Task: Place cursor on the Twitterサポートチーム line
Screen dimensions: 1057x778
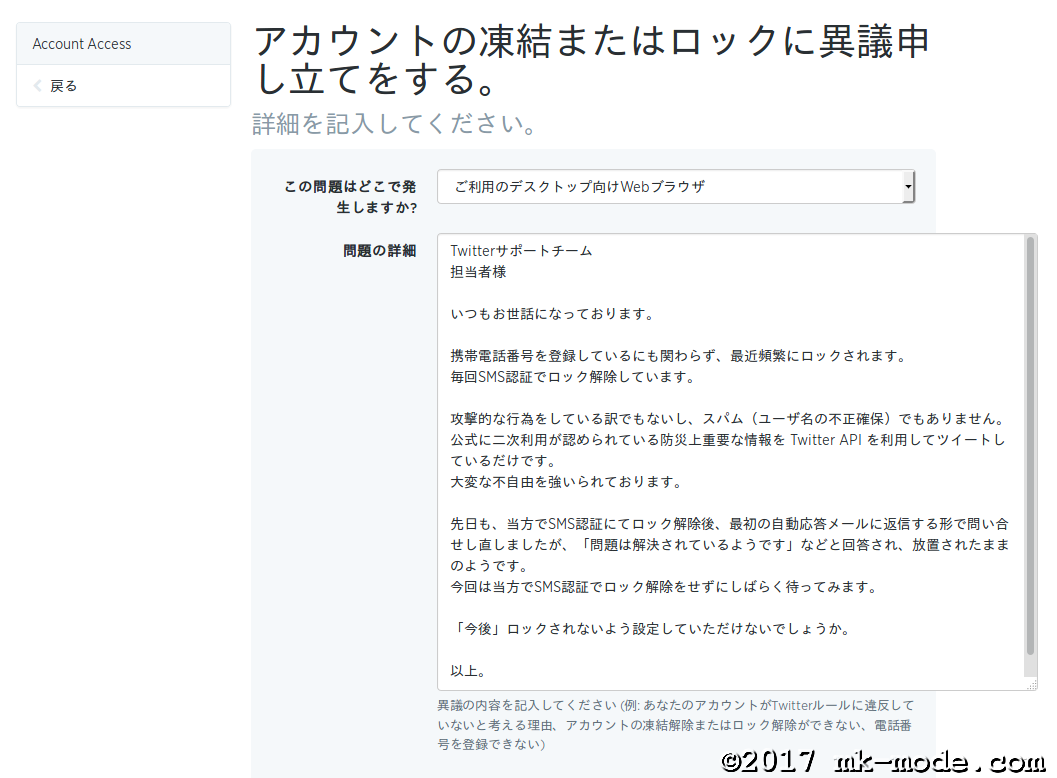Action: 521,251
